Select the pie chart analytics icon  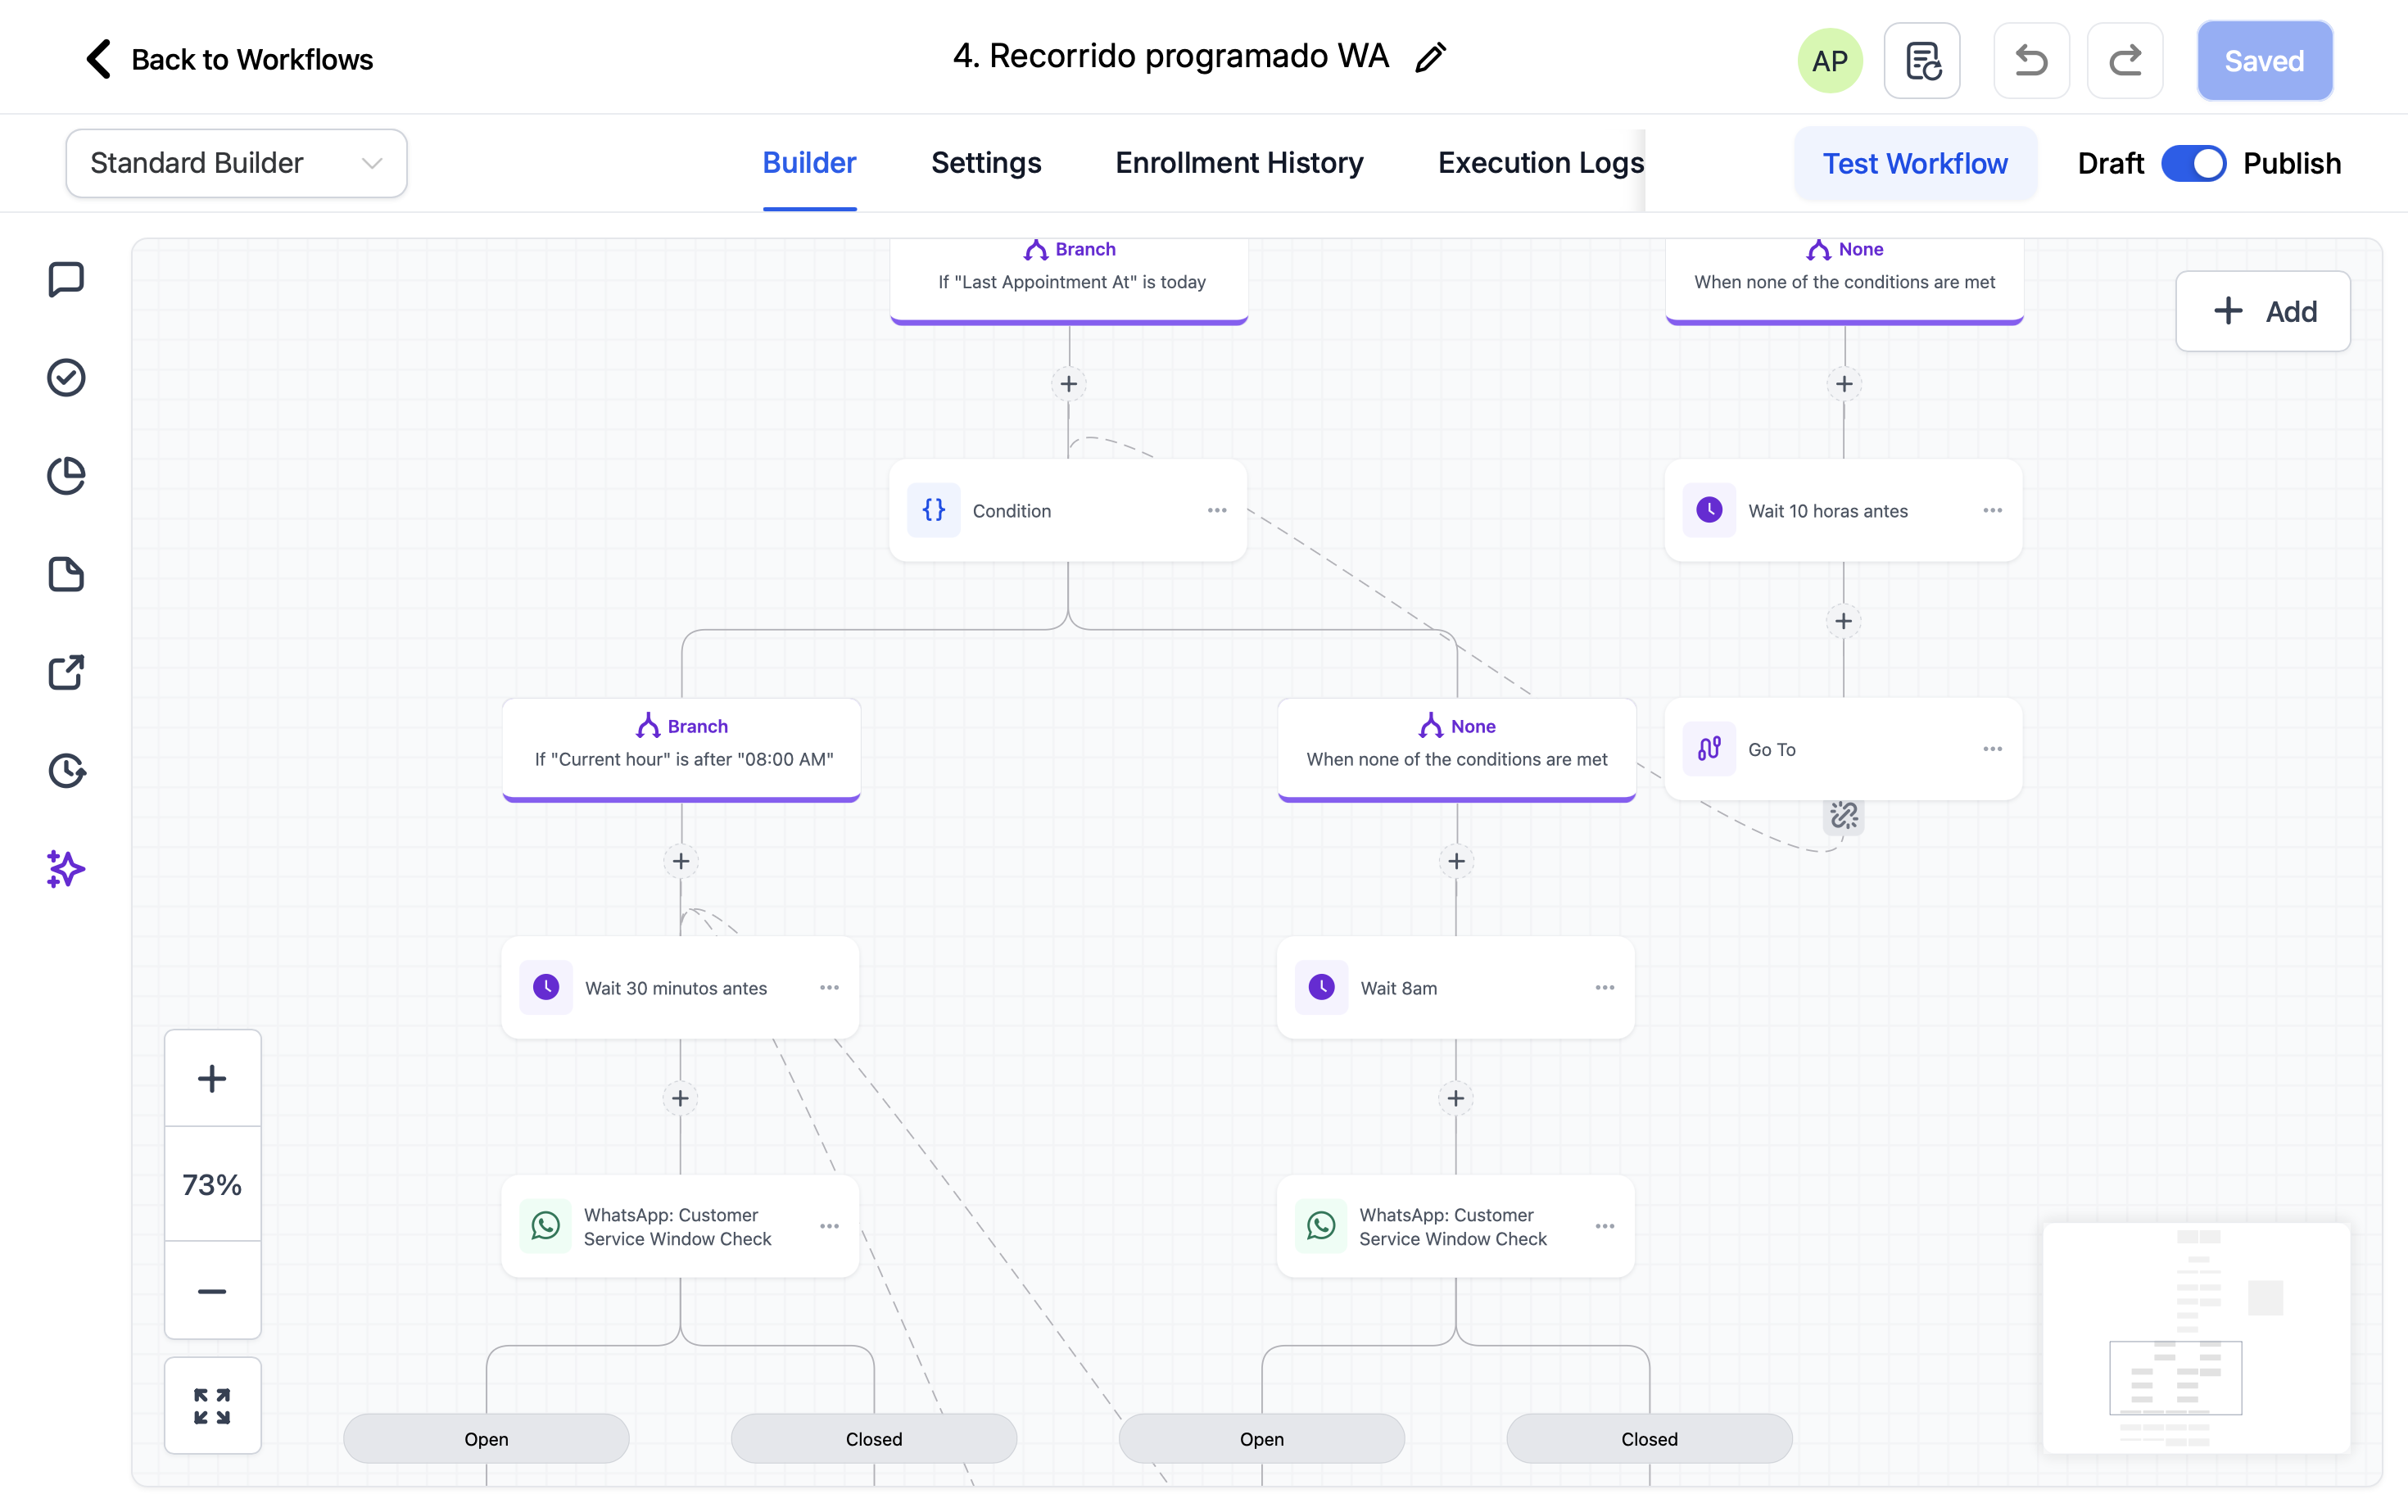[x=65, y=476]
